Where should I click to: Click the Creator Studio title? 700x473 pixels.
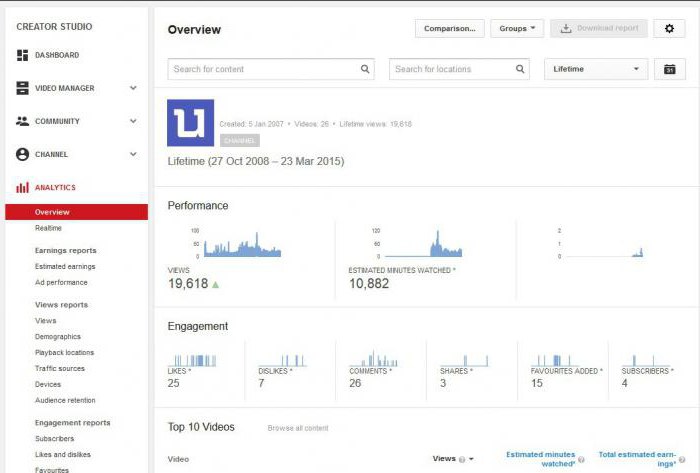click(54, 27)
